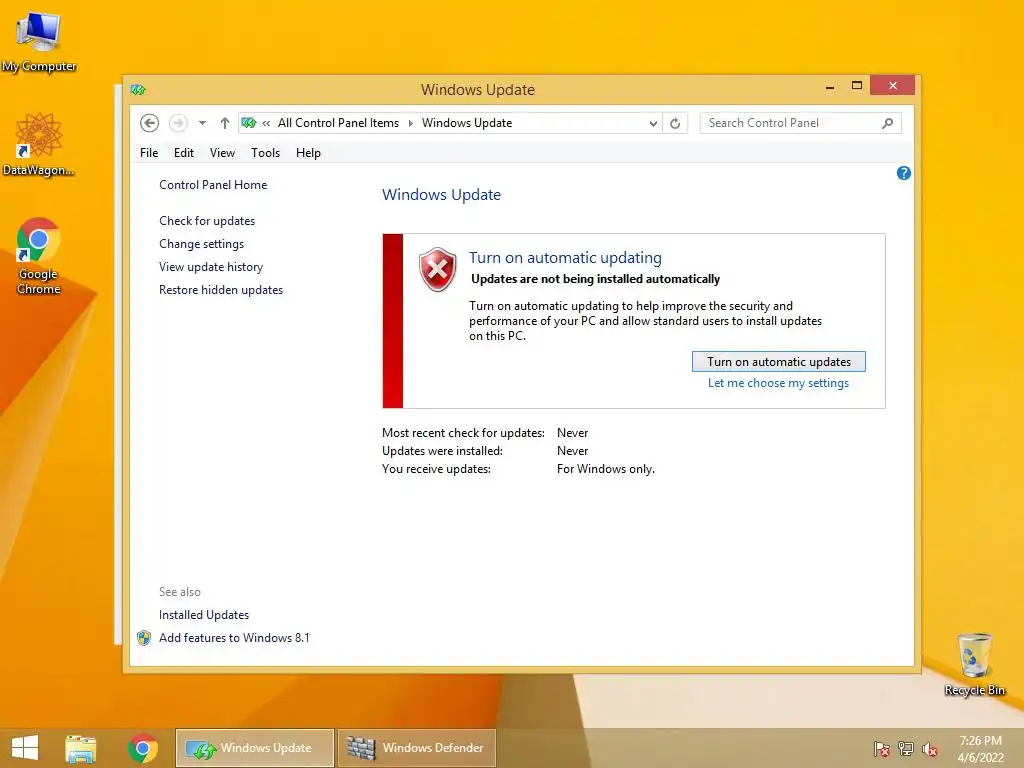1024x768 pixels.
Task: Click the breadcrumb double-chevron overflow
Action: 266,123
